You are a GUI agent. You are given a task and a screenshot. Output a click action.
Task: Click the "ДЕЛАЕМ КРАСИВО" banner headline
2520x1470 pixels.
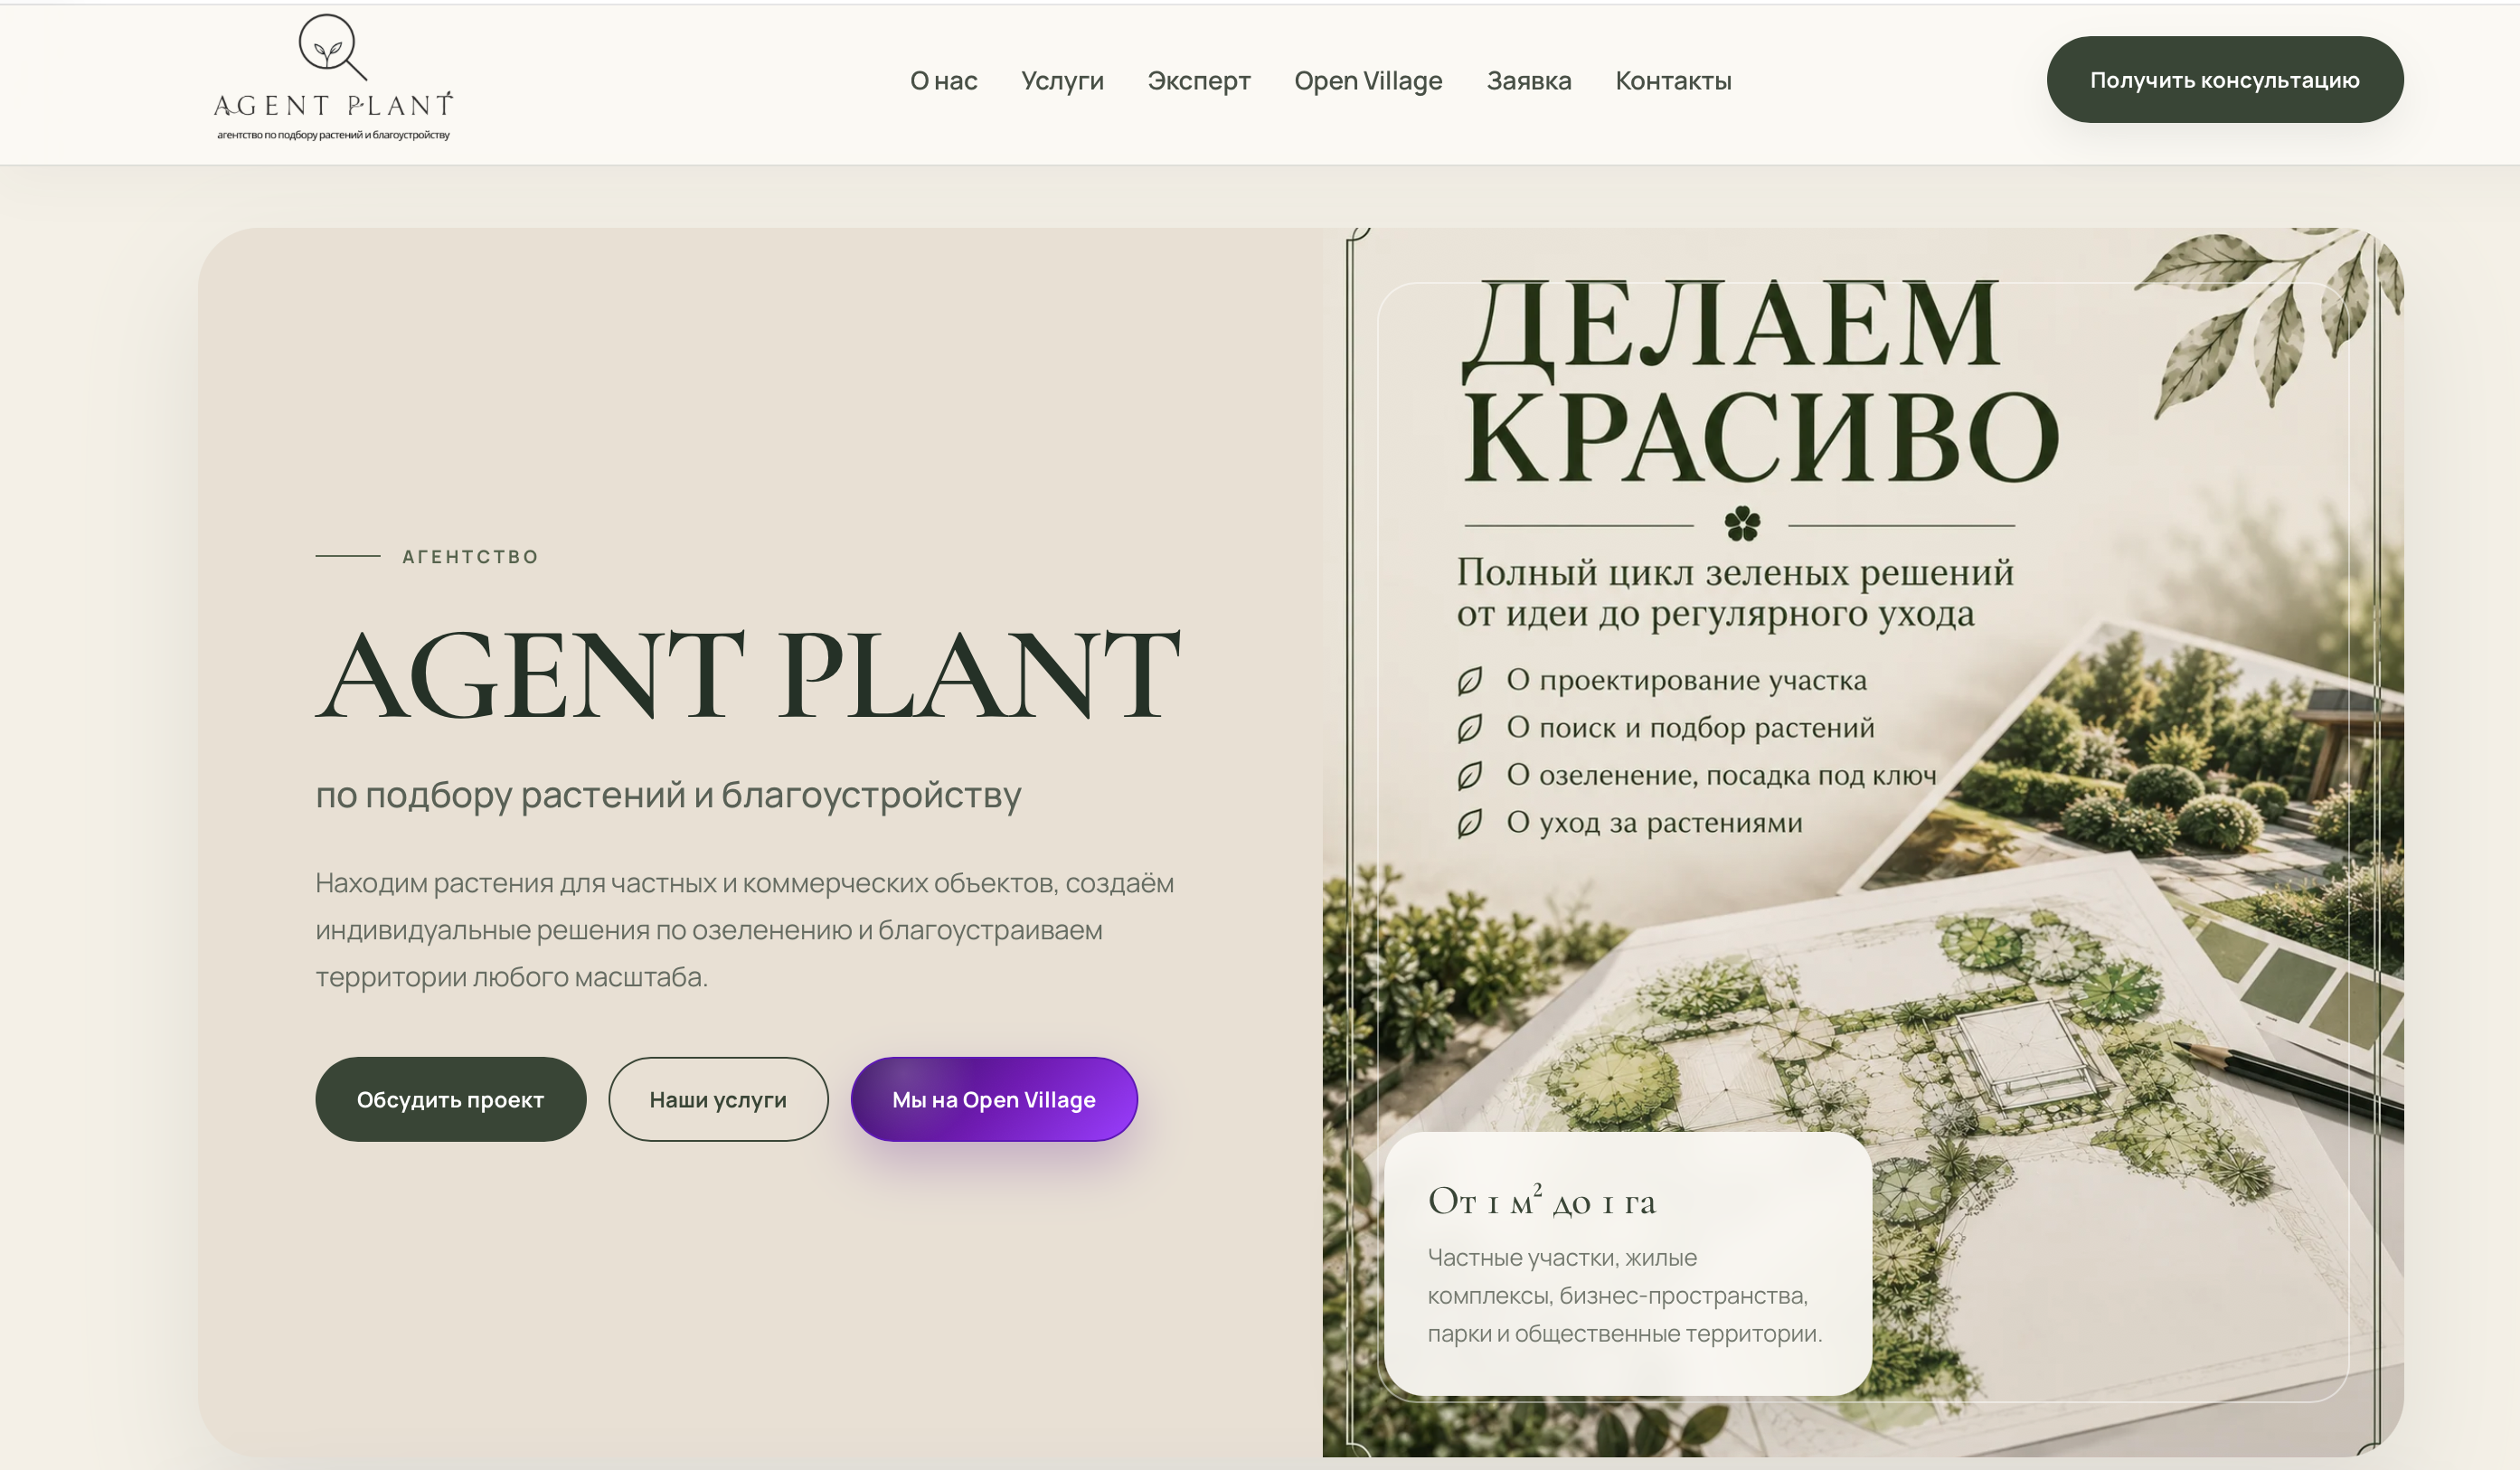click(x=1760, y=381)
